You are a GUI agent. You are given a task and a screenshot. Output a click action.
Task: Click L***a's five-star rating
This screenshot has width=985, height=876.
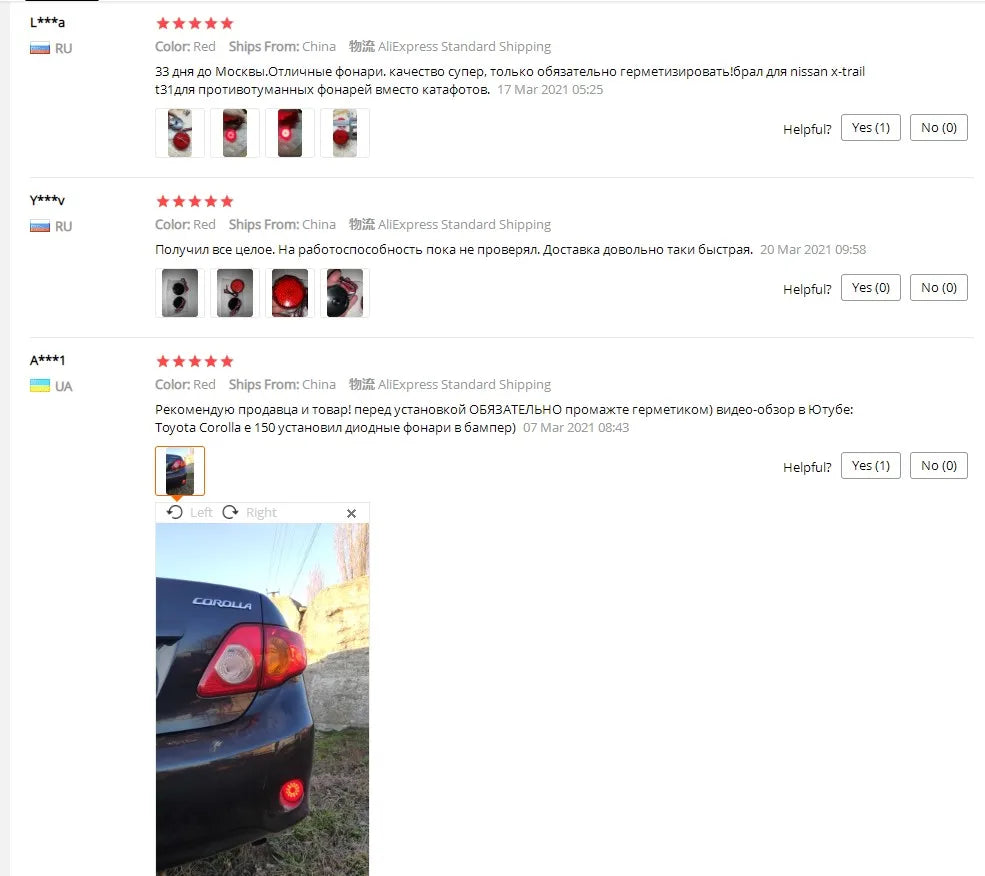(195, 23)
